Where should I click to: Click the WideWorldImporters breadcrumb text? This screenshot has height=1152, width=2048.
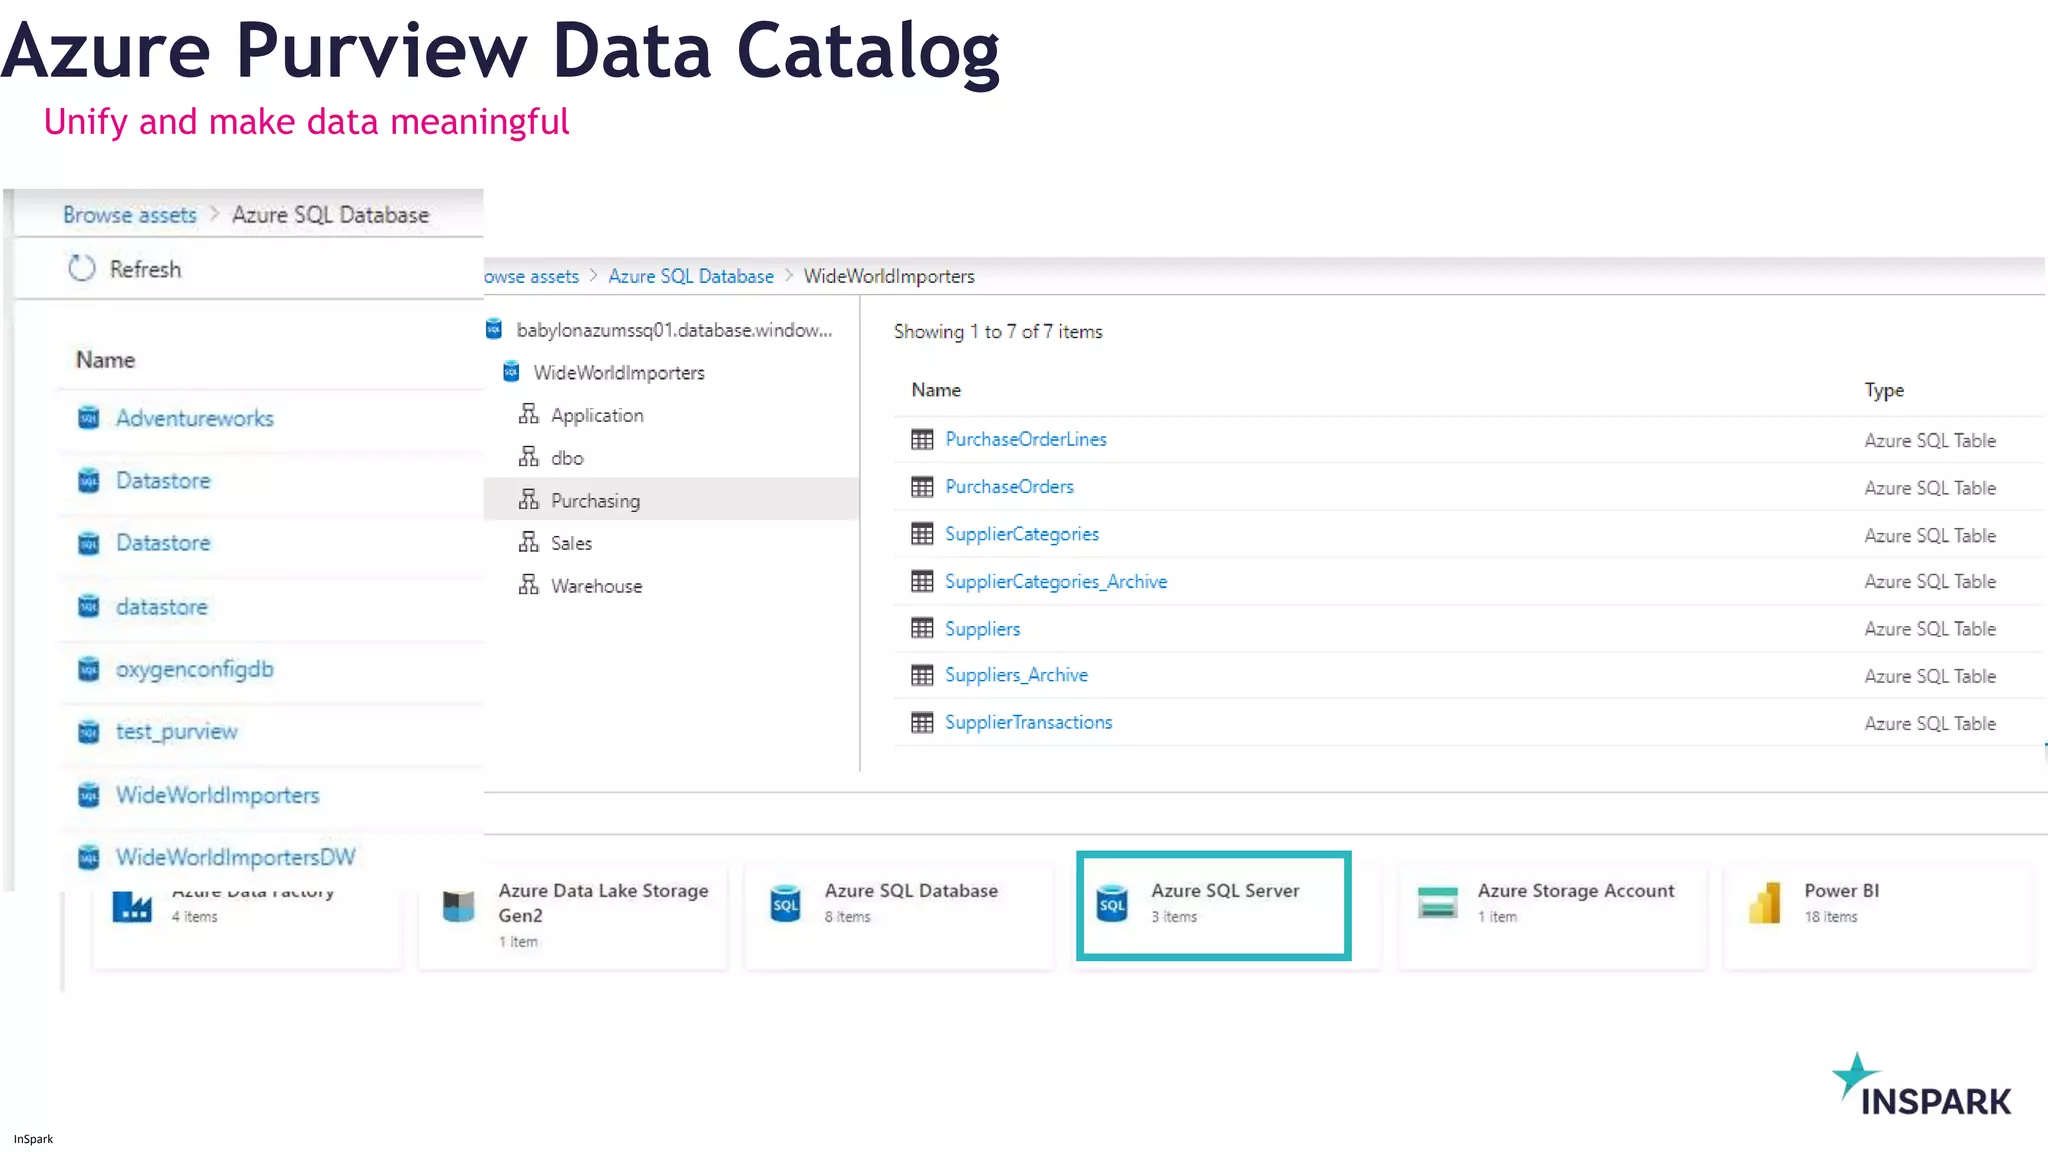pyautogui.click(x=889, y=276)
